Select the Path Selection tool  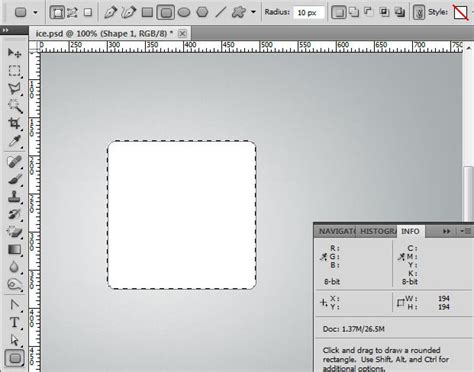(14, 340)
